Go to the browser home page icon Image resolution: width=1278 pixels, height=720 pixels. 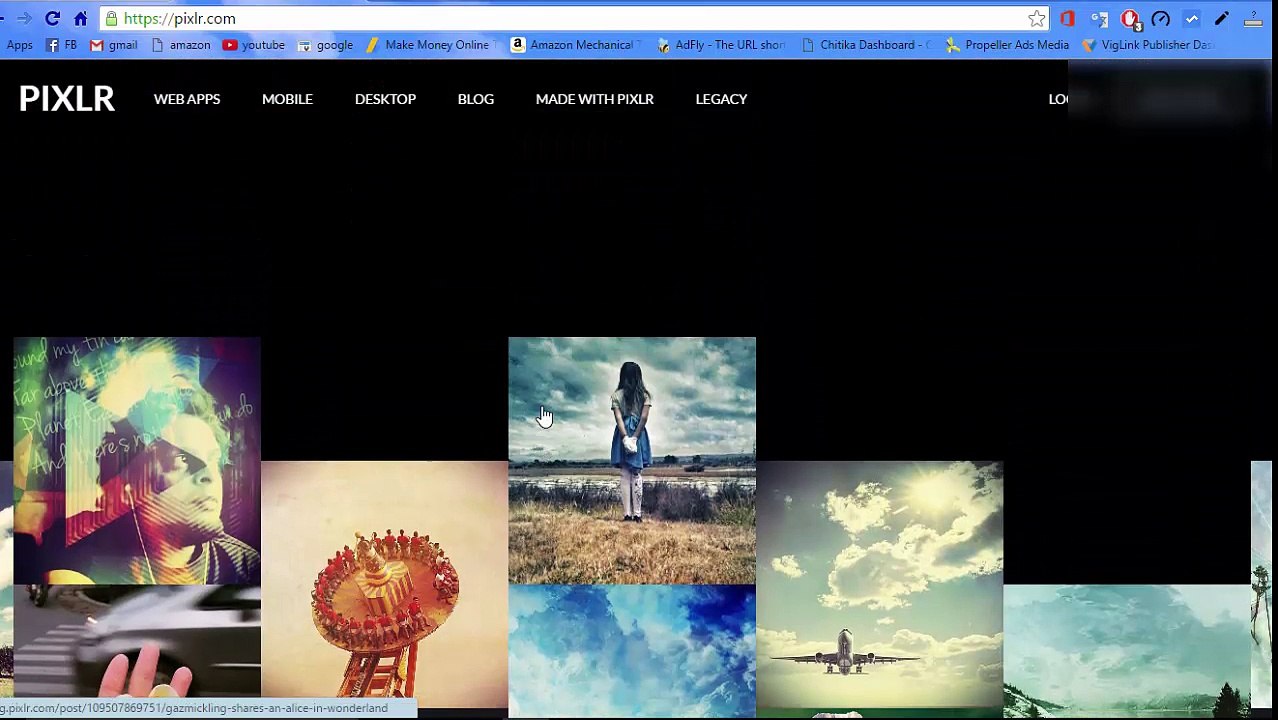coord(81,18)
